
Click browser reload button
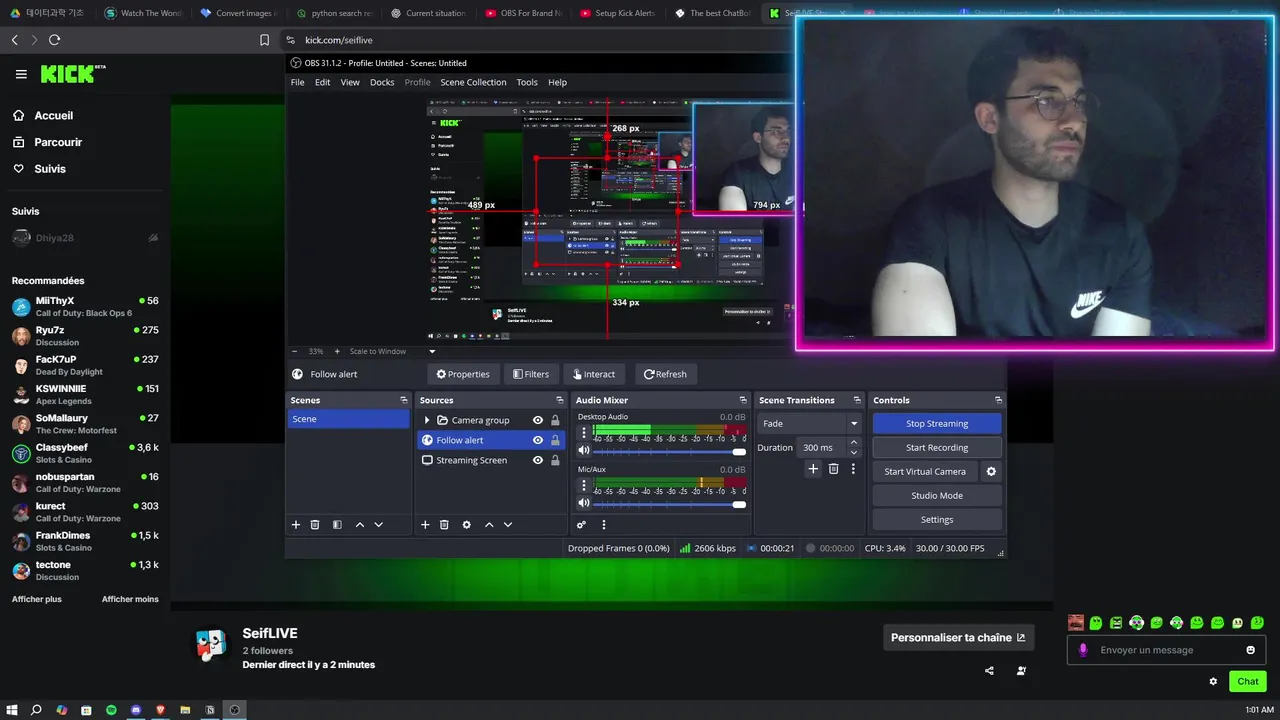point(54,40)
